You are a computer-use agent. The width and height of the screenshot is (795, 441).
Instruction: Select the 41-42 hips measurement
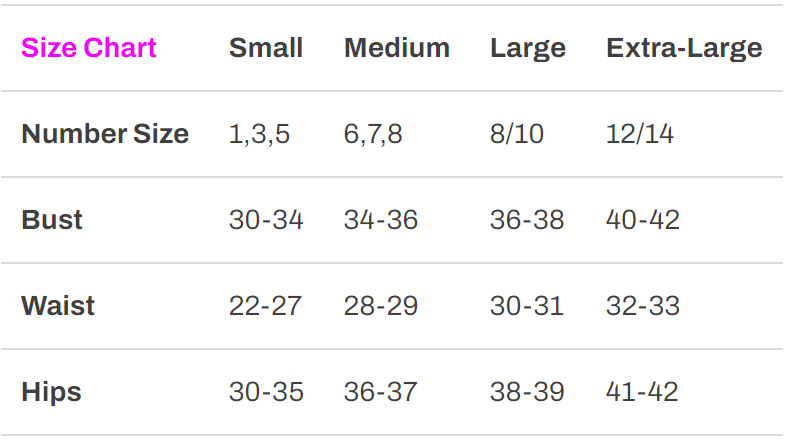[x=642, y=392]
